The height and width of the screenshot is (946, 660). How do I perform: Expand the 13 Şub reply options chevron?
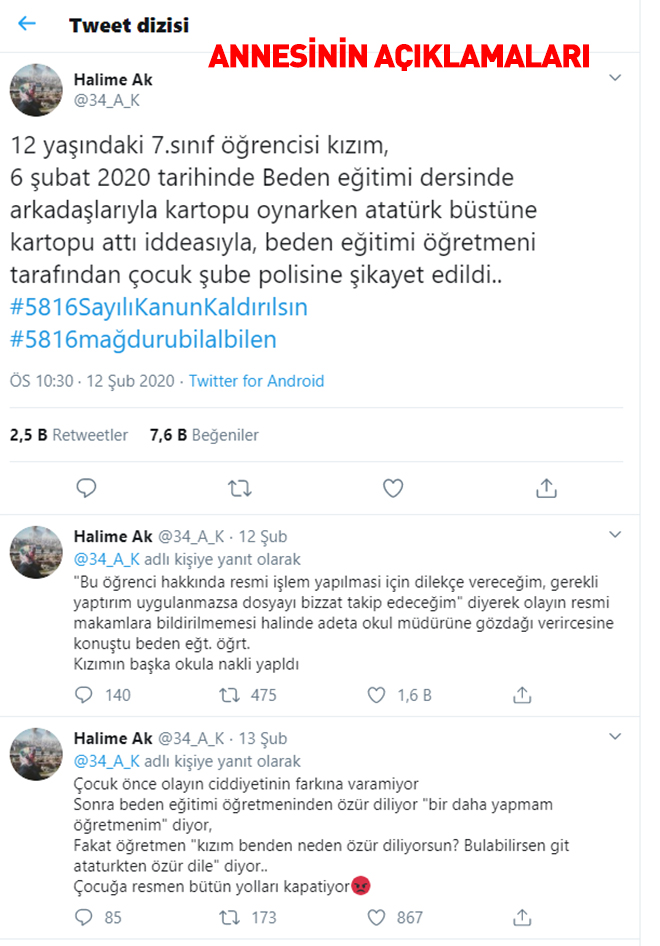pos(615,737)
